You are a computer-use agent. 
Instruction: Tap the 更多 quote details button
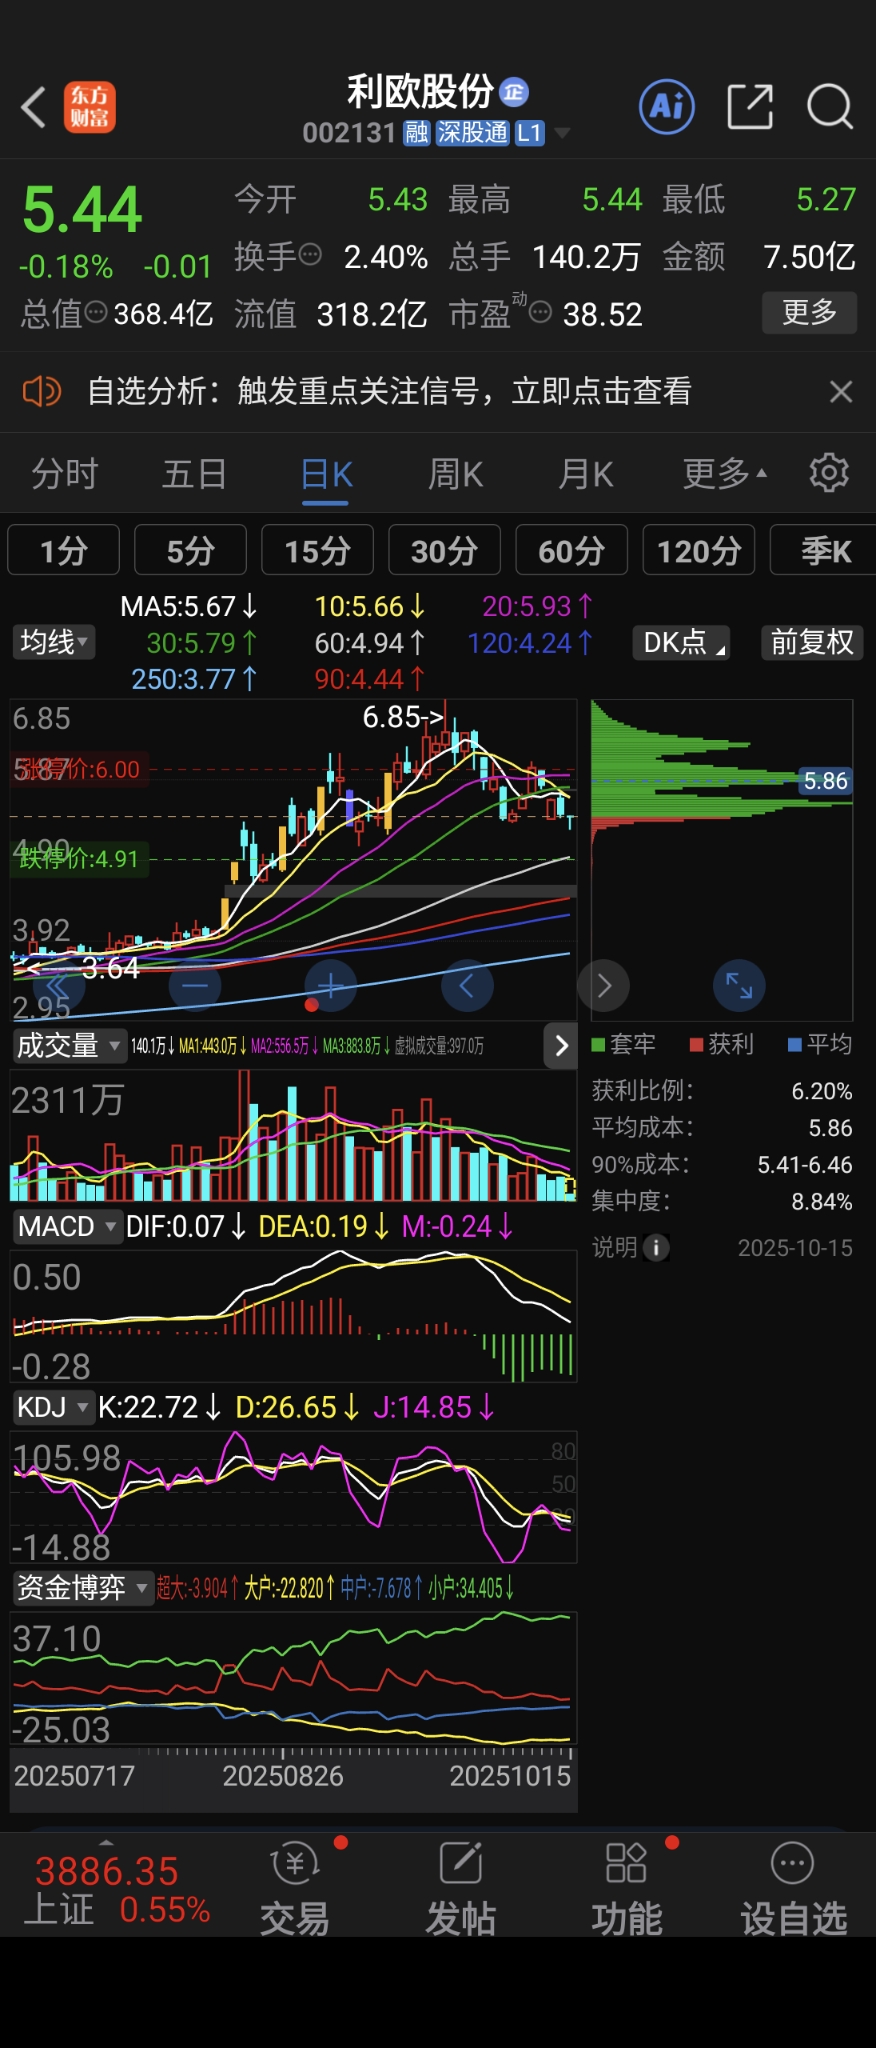[809, 312]
